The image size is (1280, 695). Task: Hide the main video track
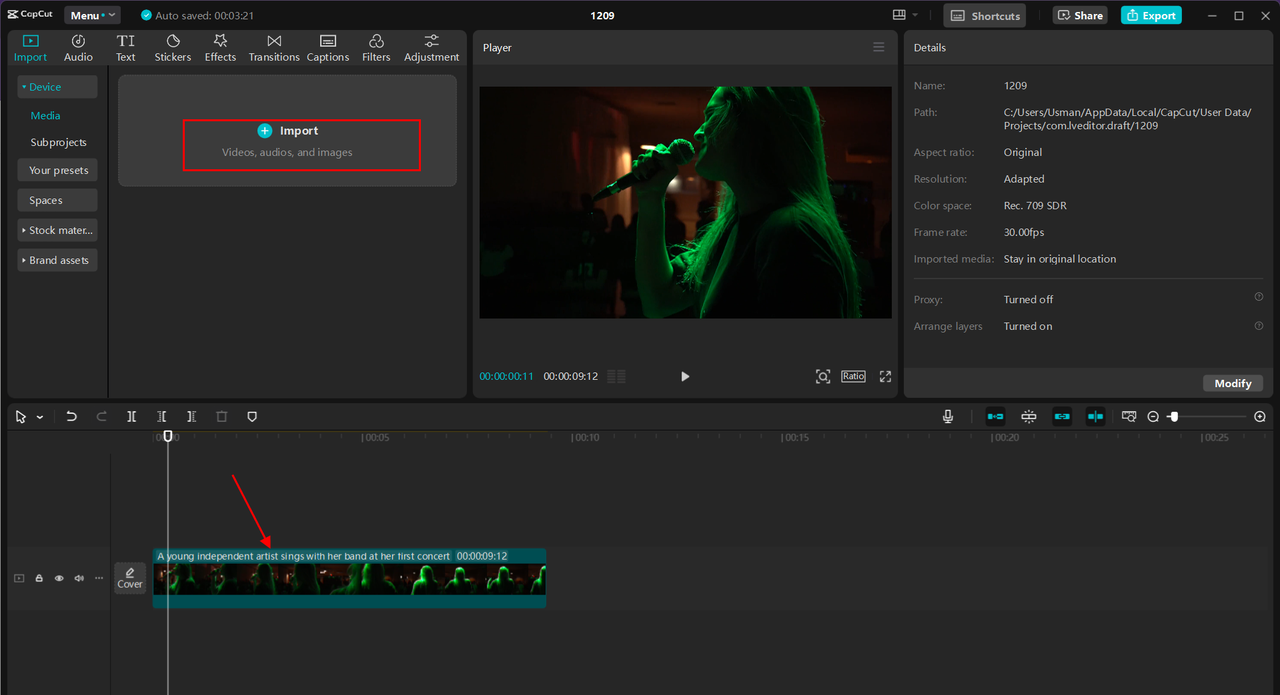tap(59, 578)
